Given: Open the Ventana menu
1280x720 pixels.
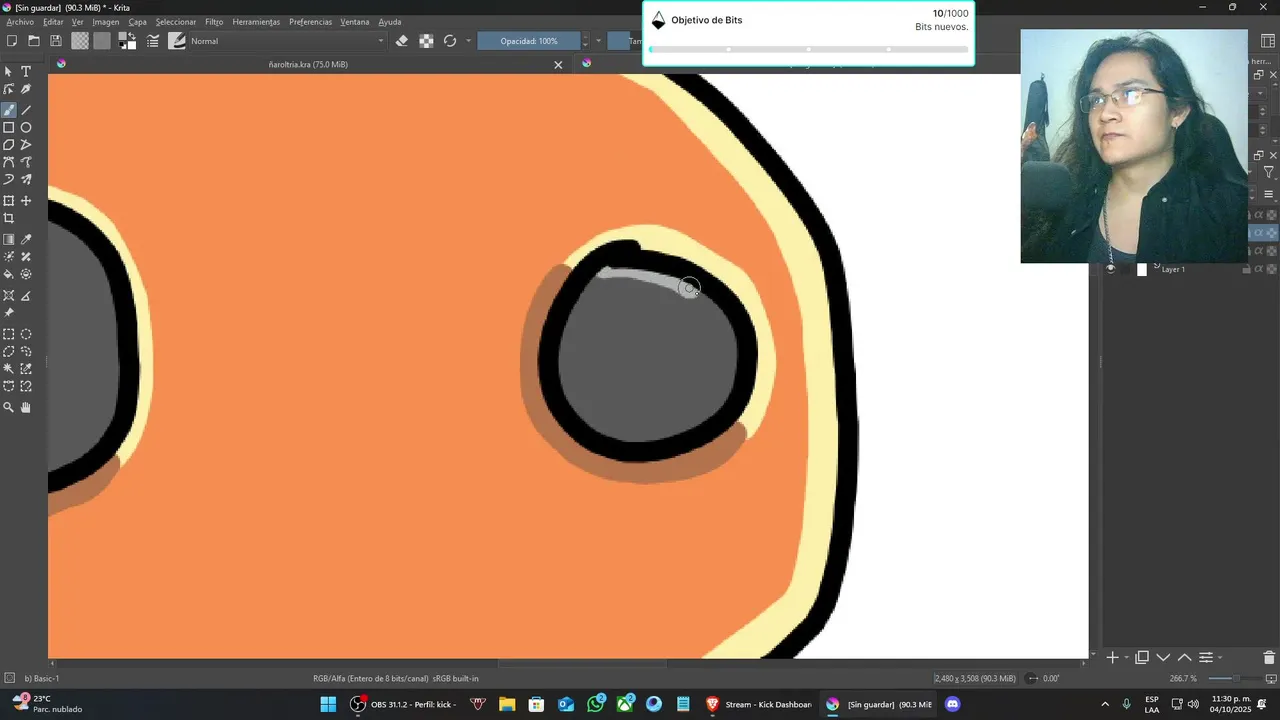Looking at the screenshot, I should click(x=354, y=22).
